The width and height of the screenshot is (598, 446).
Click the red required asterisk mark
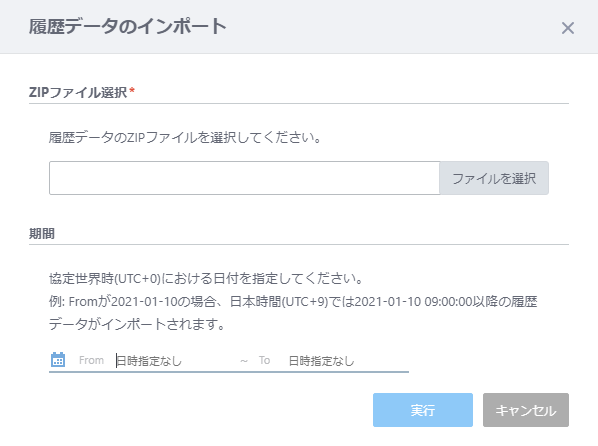[x=132, y=90]
